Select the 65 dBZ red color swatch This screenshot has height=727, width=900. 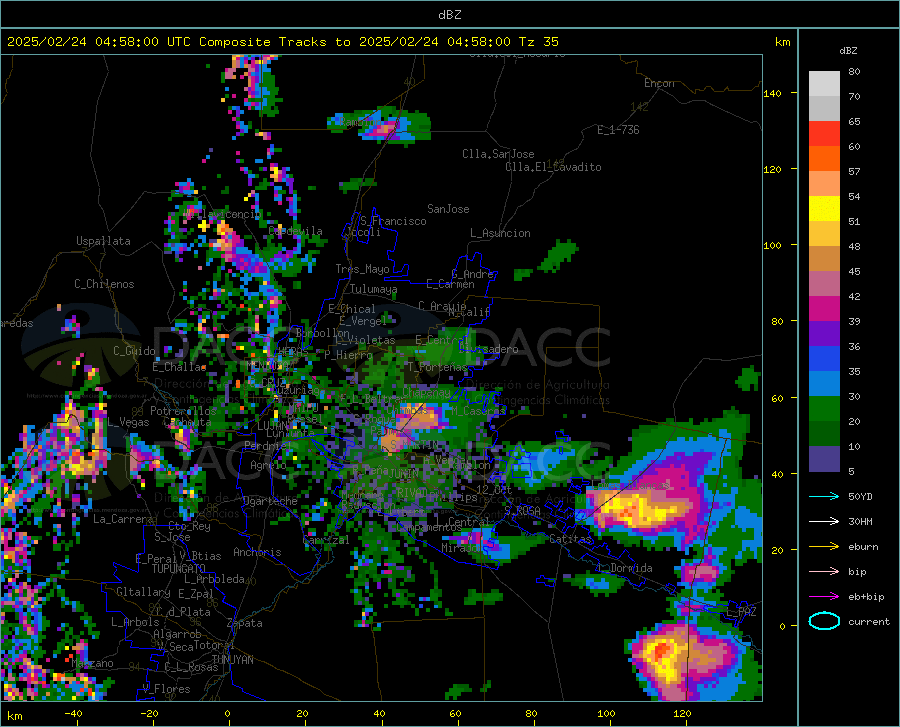click(824, 133)
